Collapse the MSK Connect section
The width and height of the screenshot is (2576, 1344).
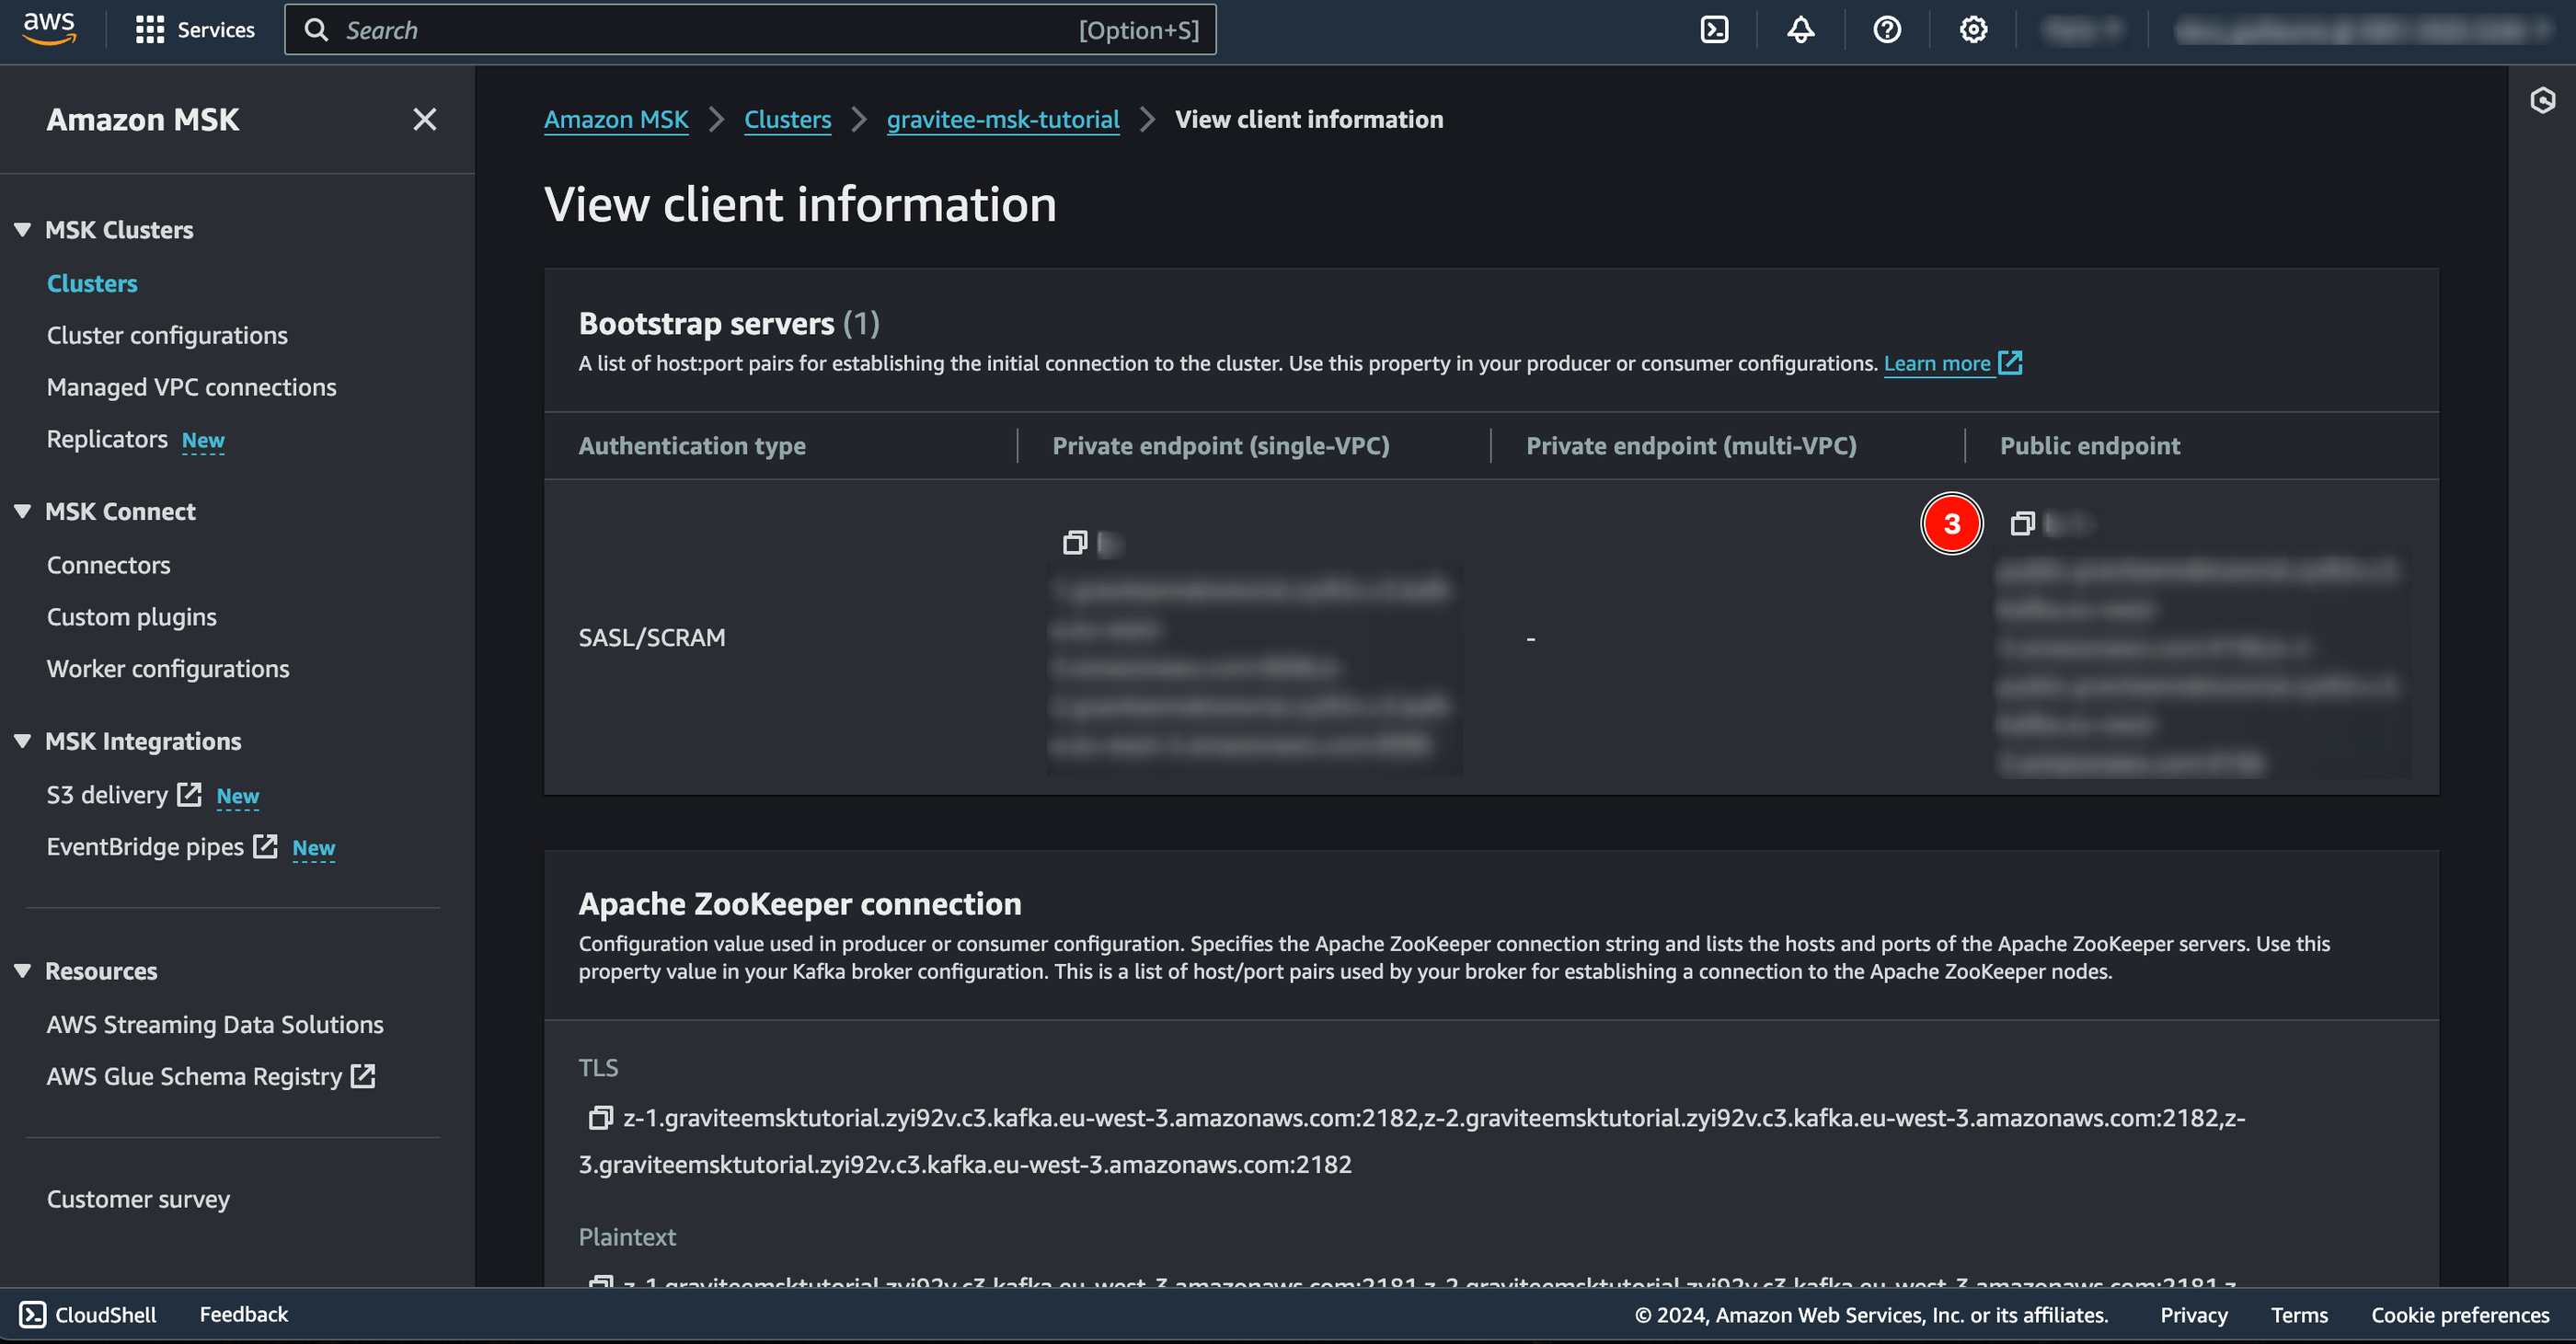coord(22,511)
